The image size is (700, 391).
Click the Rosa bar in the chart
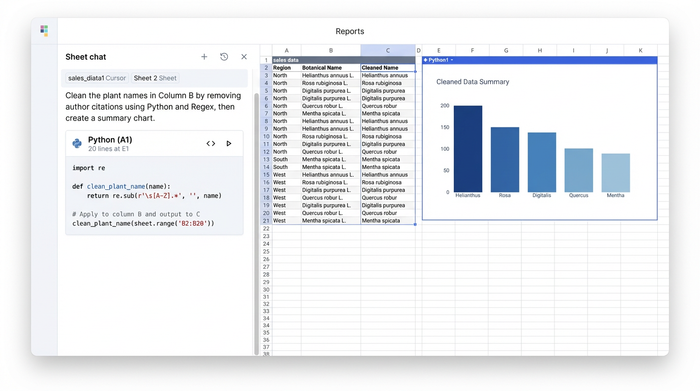tap(505, 160)
